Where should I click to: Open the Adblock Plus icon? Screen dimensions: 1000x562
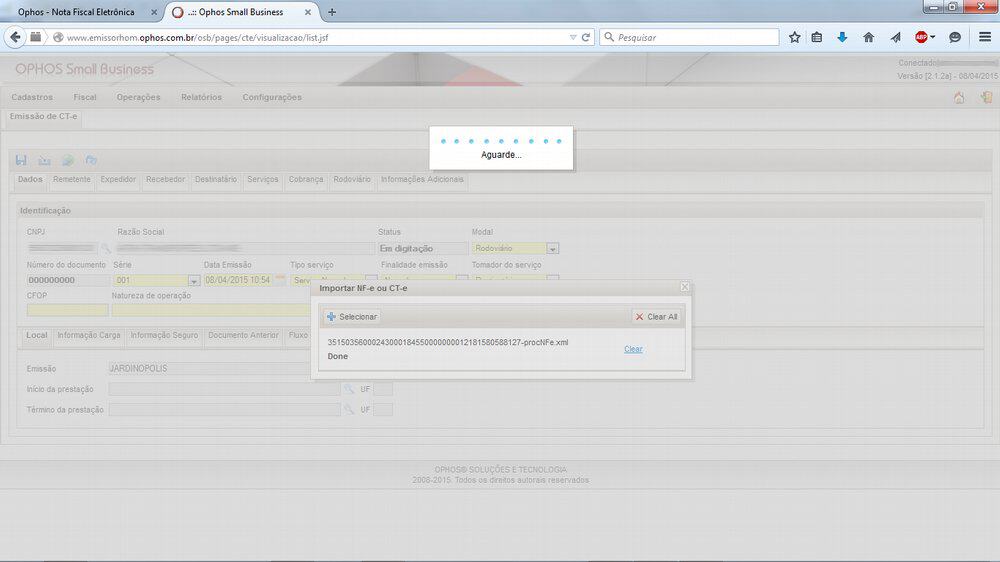pos(920,37)
